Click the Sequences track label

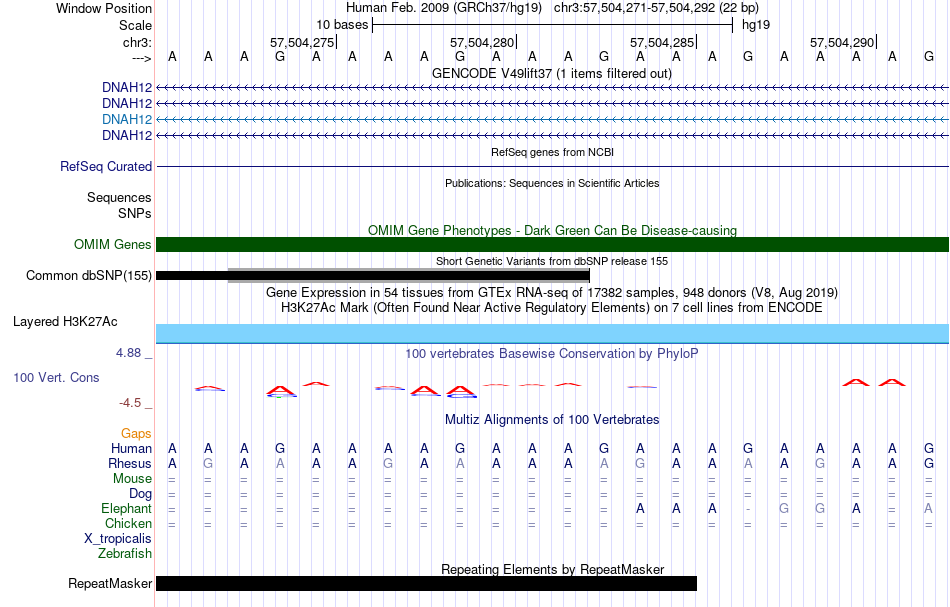119,197
